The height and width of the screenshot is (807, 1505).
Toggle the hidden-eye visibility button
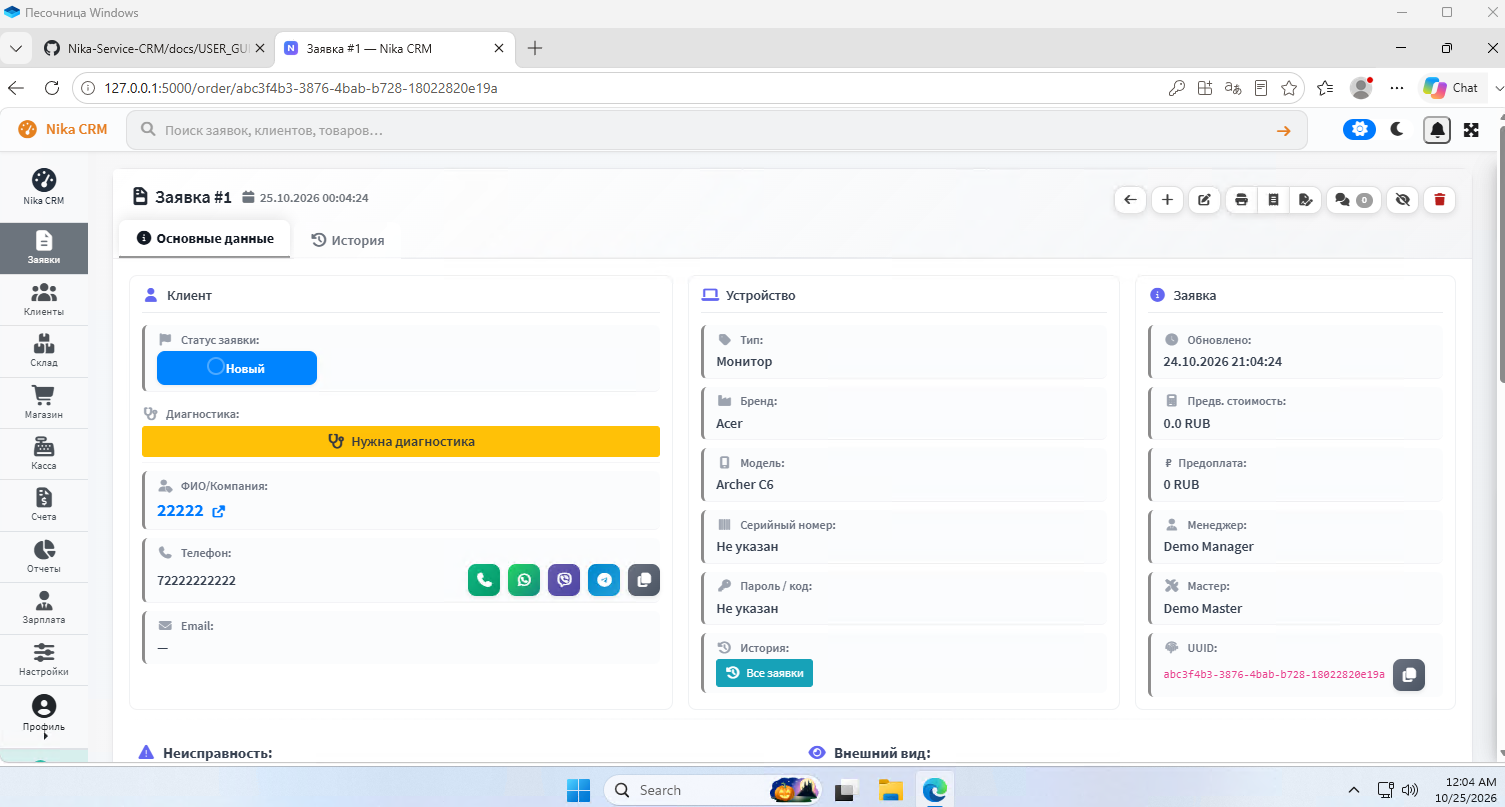pyautogui.click(x=1402, y=199)
